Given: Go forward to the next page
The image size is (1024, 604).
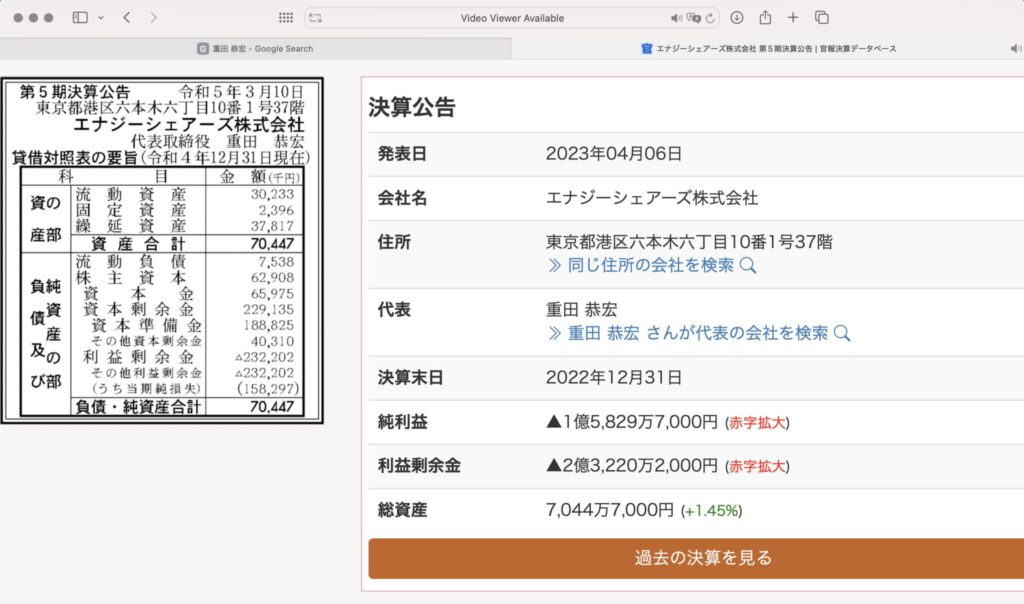Looking at the screenshot, I should 153,18.
